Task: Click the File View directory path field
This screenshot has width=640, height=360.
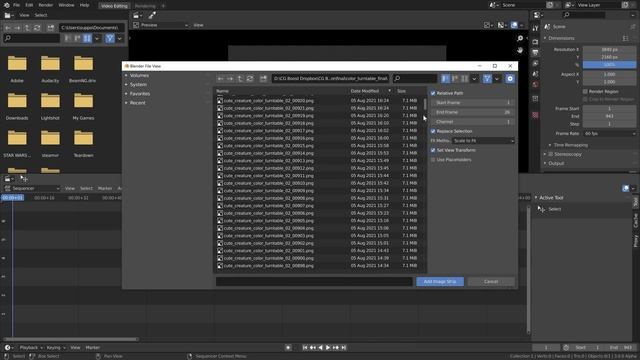Action: point(330,78)
